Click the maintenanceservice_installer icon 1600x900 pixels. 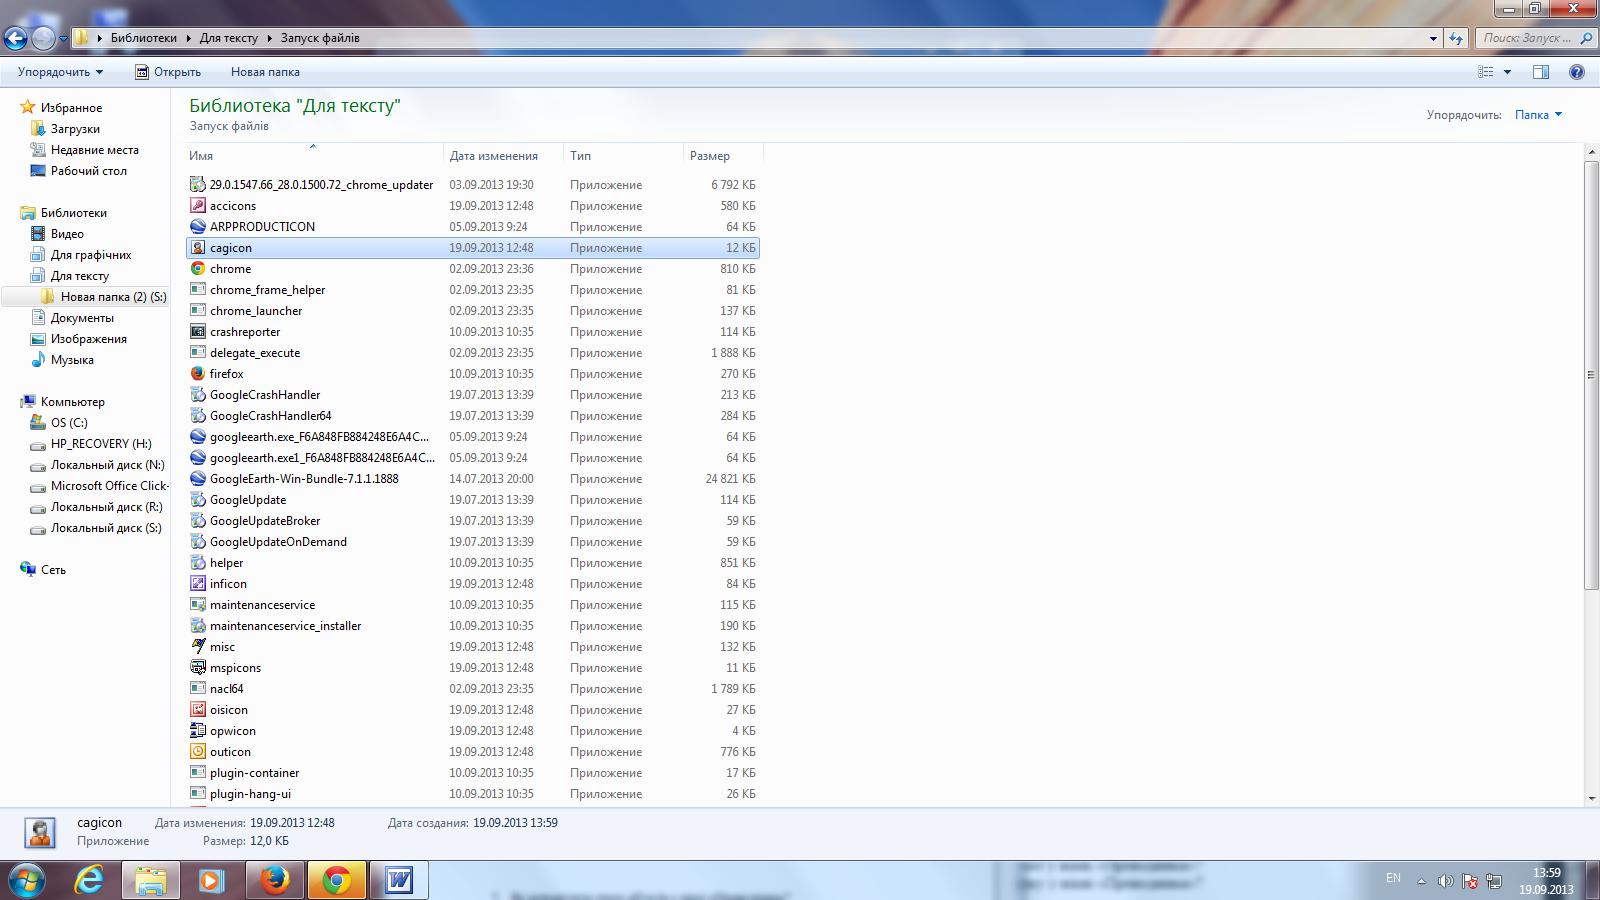198,626
